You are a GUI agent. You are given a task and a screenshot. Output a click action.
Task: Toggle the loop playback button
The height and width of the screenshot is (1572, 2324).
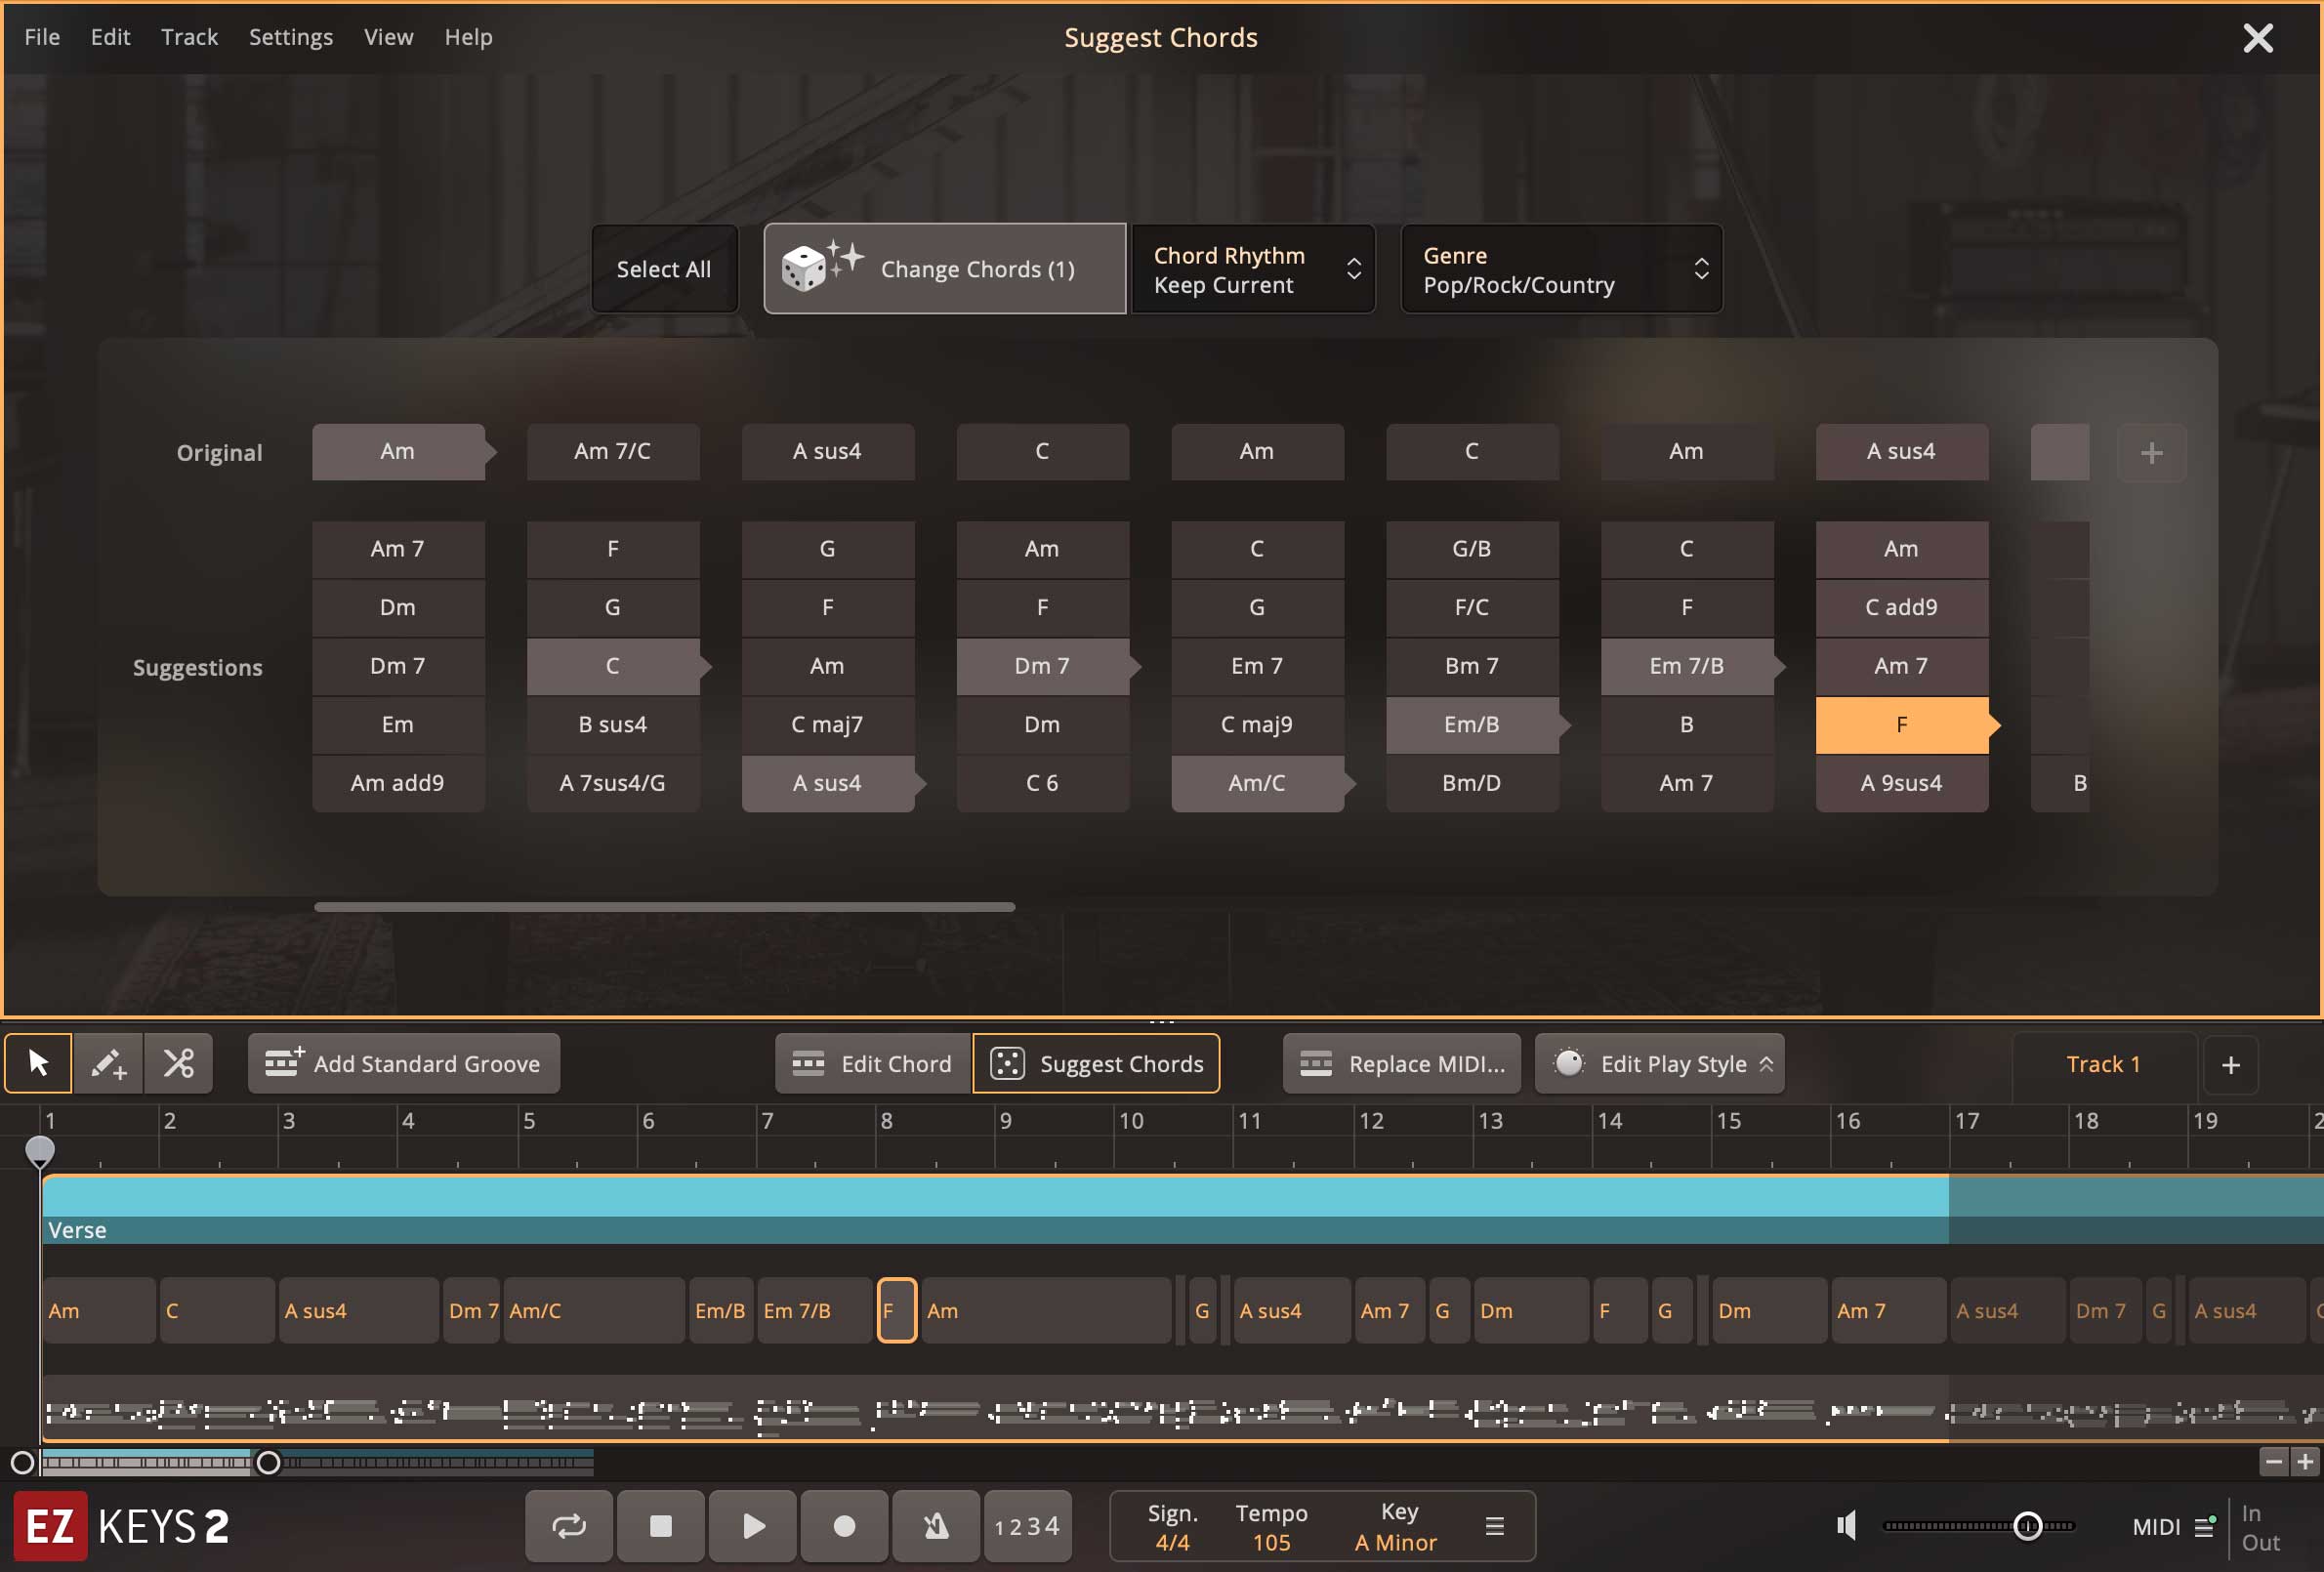(x=568, y=1526)
